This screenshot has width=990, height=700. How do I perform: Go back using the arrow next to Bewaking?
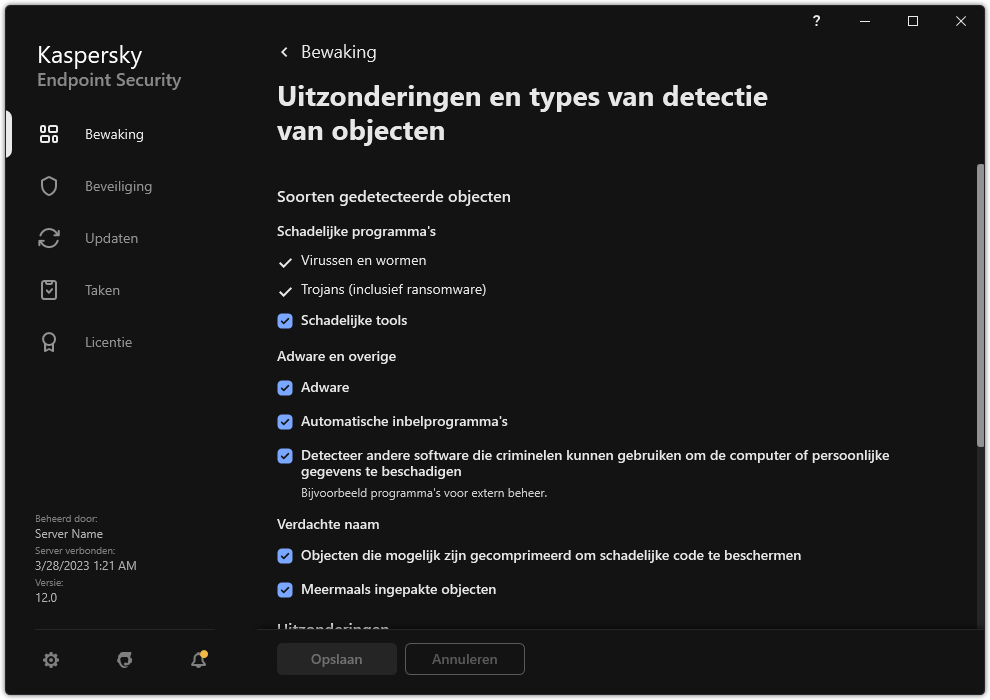tap(283, 51)
